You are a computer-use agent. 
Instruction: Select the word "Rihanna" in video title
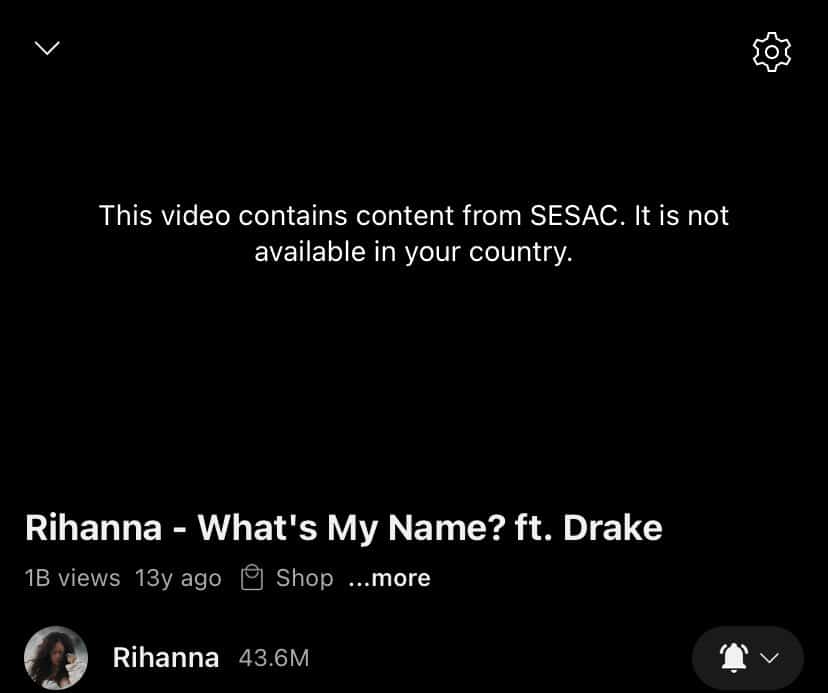coord(93,528)
